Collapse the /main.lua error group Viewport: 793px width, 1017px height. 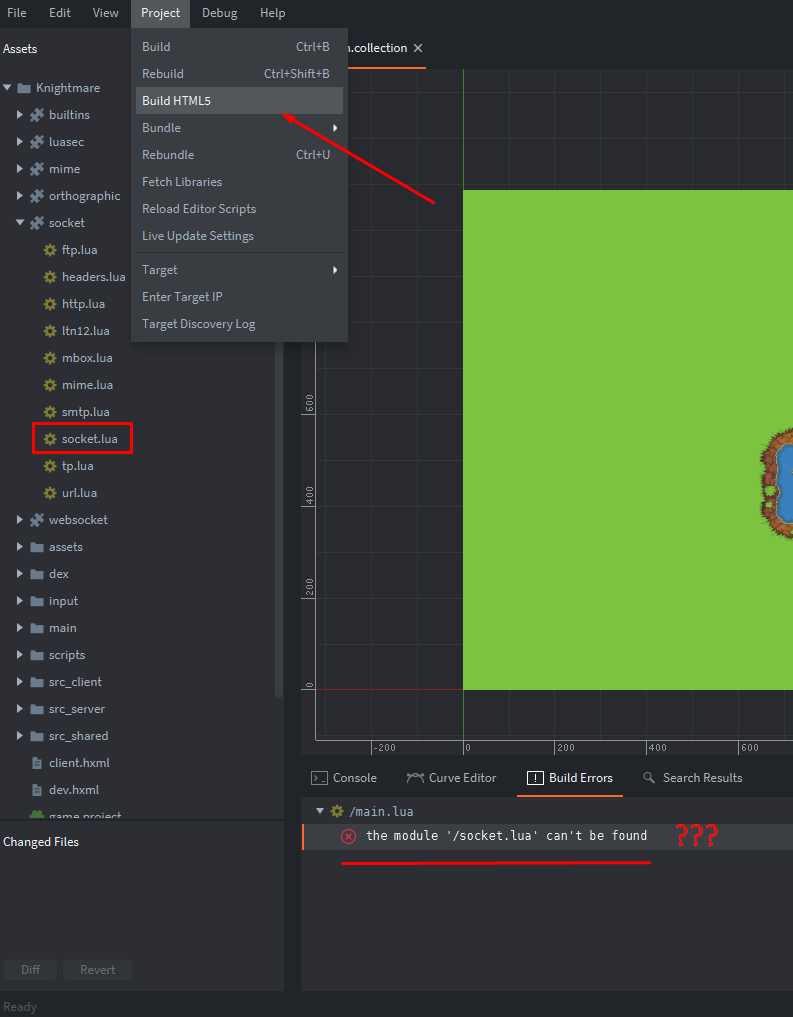[x=320, y=811]
